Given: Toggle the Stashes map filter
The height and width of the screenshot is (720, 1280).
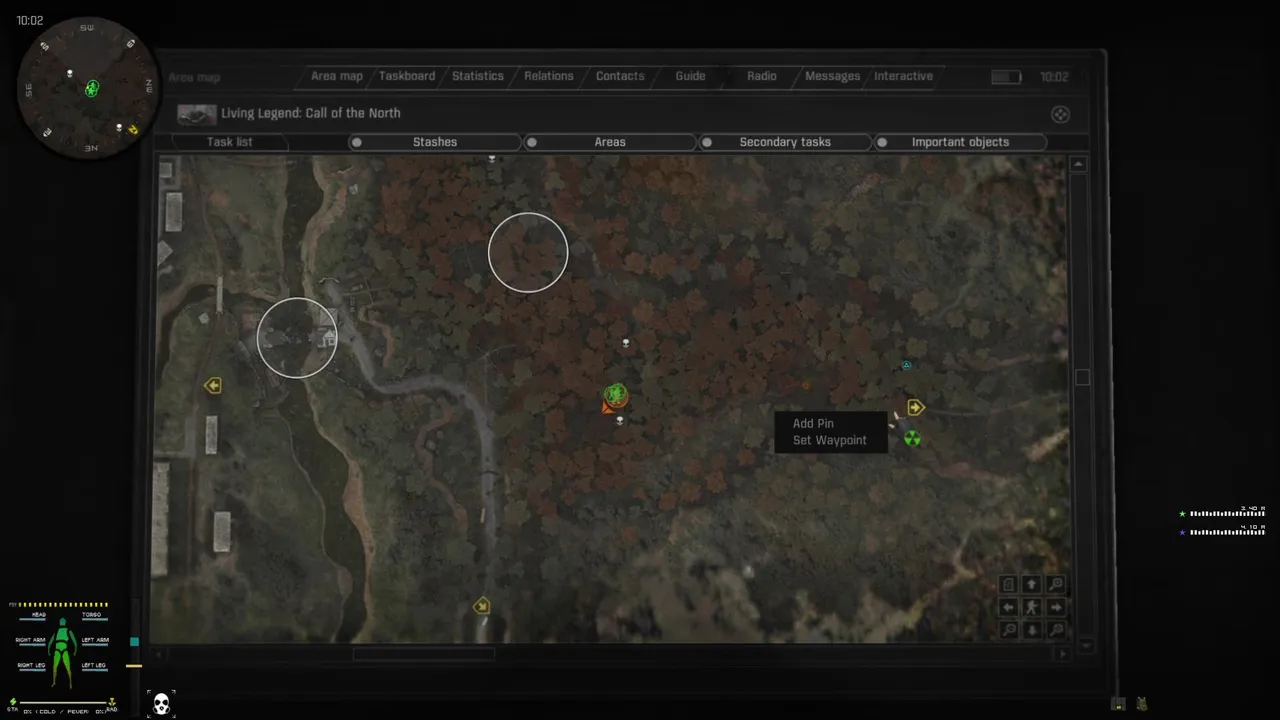Looking at the screenshot, I should point(434,142).
